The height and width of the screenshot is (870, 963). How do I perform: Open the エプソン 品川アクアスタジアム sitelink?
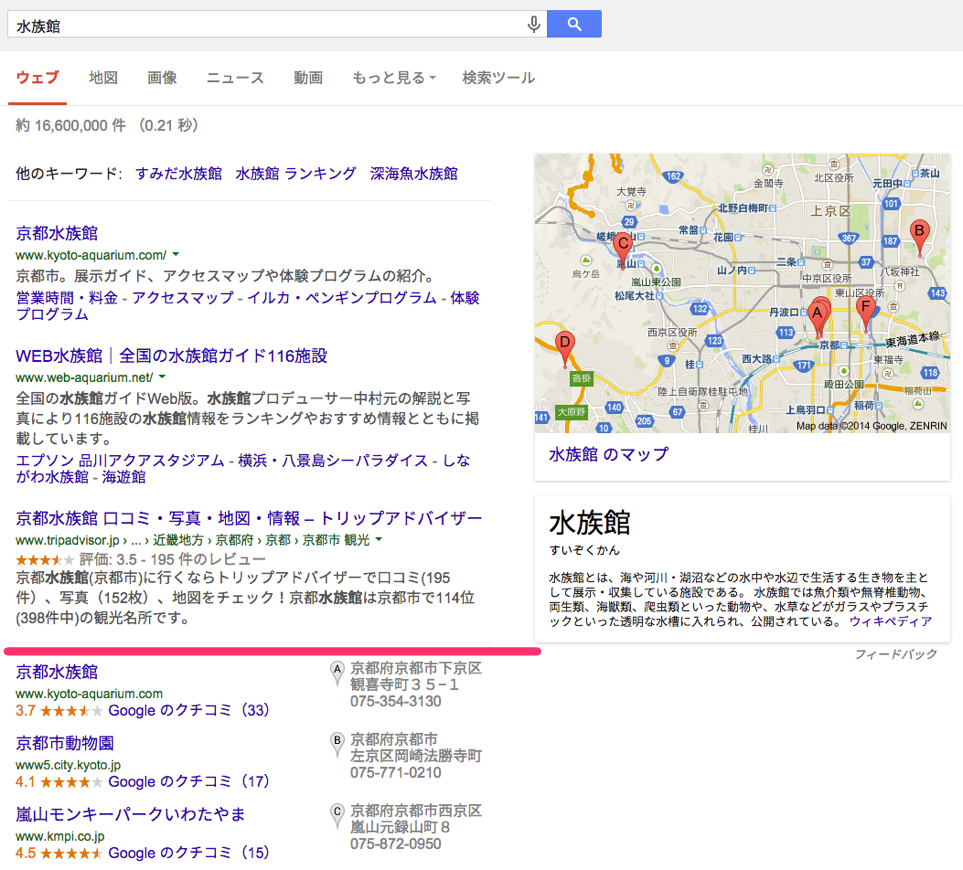[x=120, y=460]
